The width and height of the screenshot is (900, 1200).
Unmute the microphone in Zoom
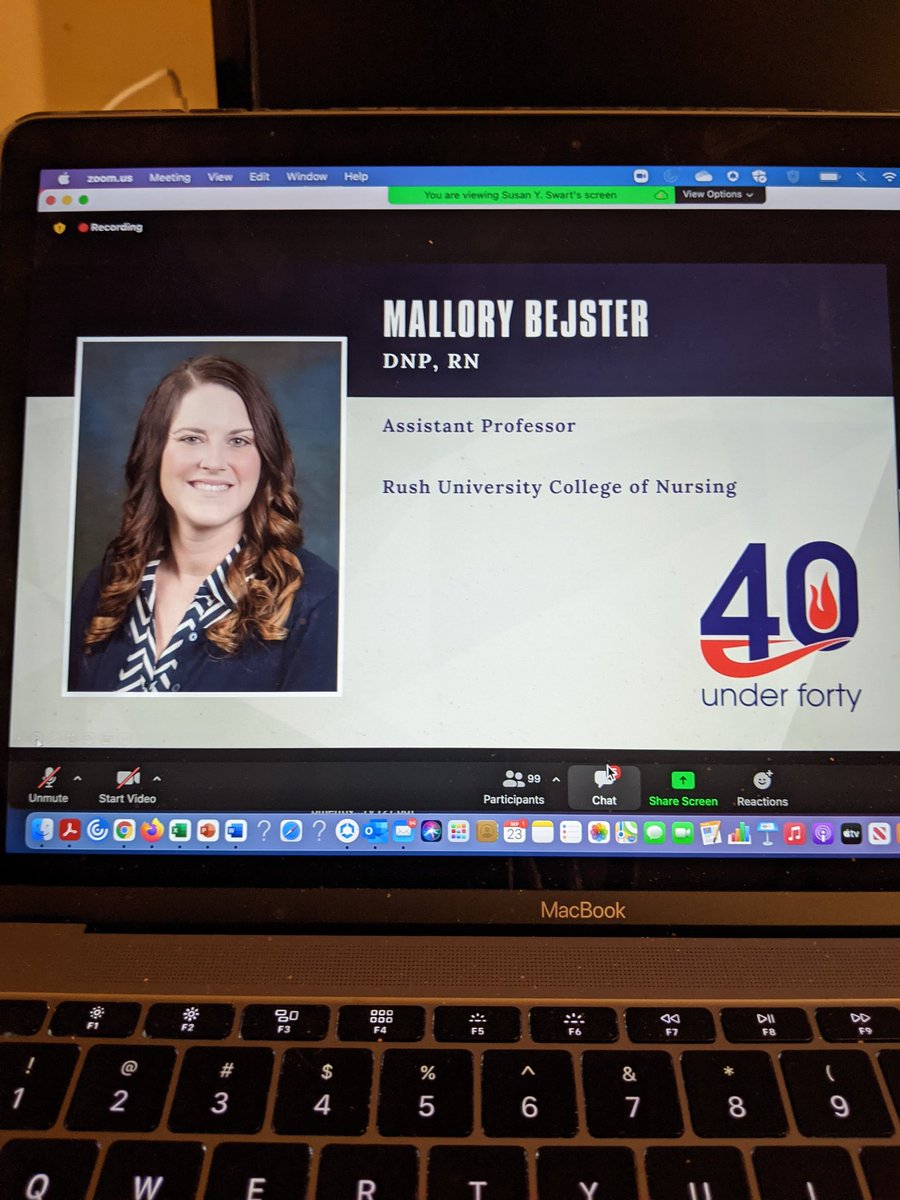pos(48,785)
